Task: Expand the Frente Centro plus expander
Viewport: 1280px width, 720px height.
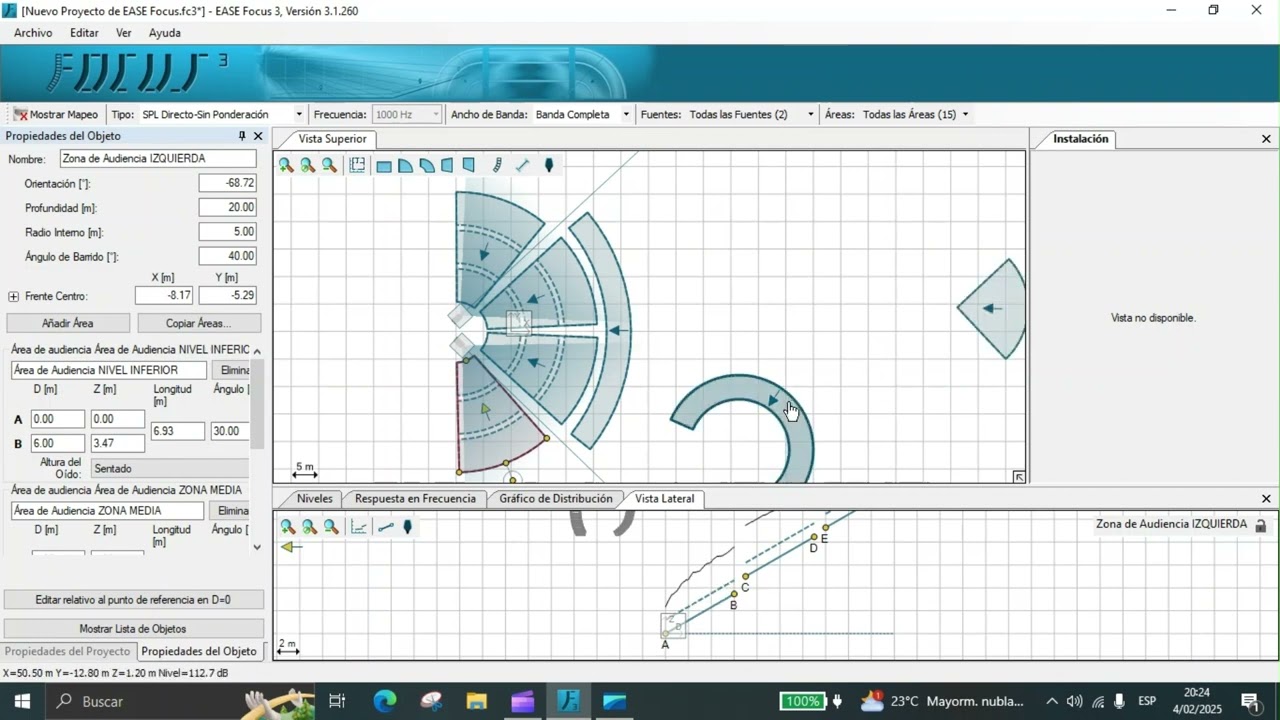Action: (13, 297)
